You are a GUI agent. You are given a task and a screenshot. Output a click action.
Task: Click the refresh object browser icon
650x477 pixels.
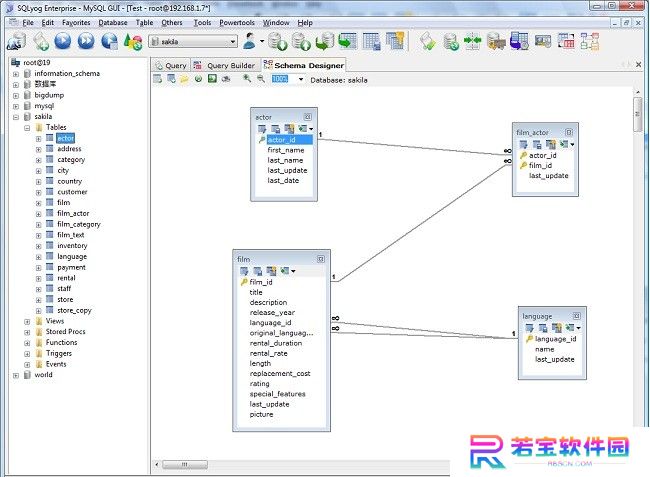click(133, 42)
